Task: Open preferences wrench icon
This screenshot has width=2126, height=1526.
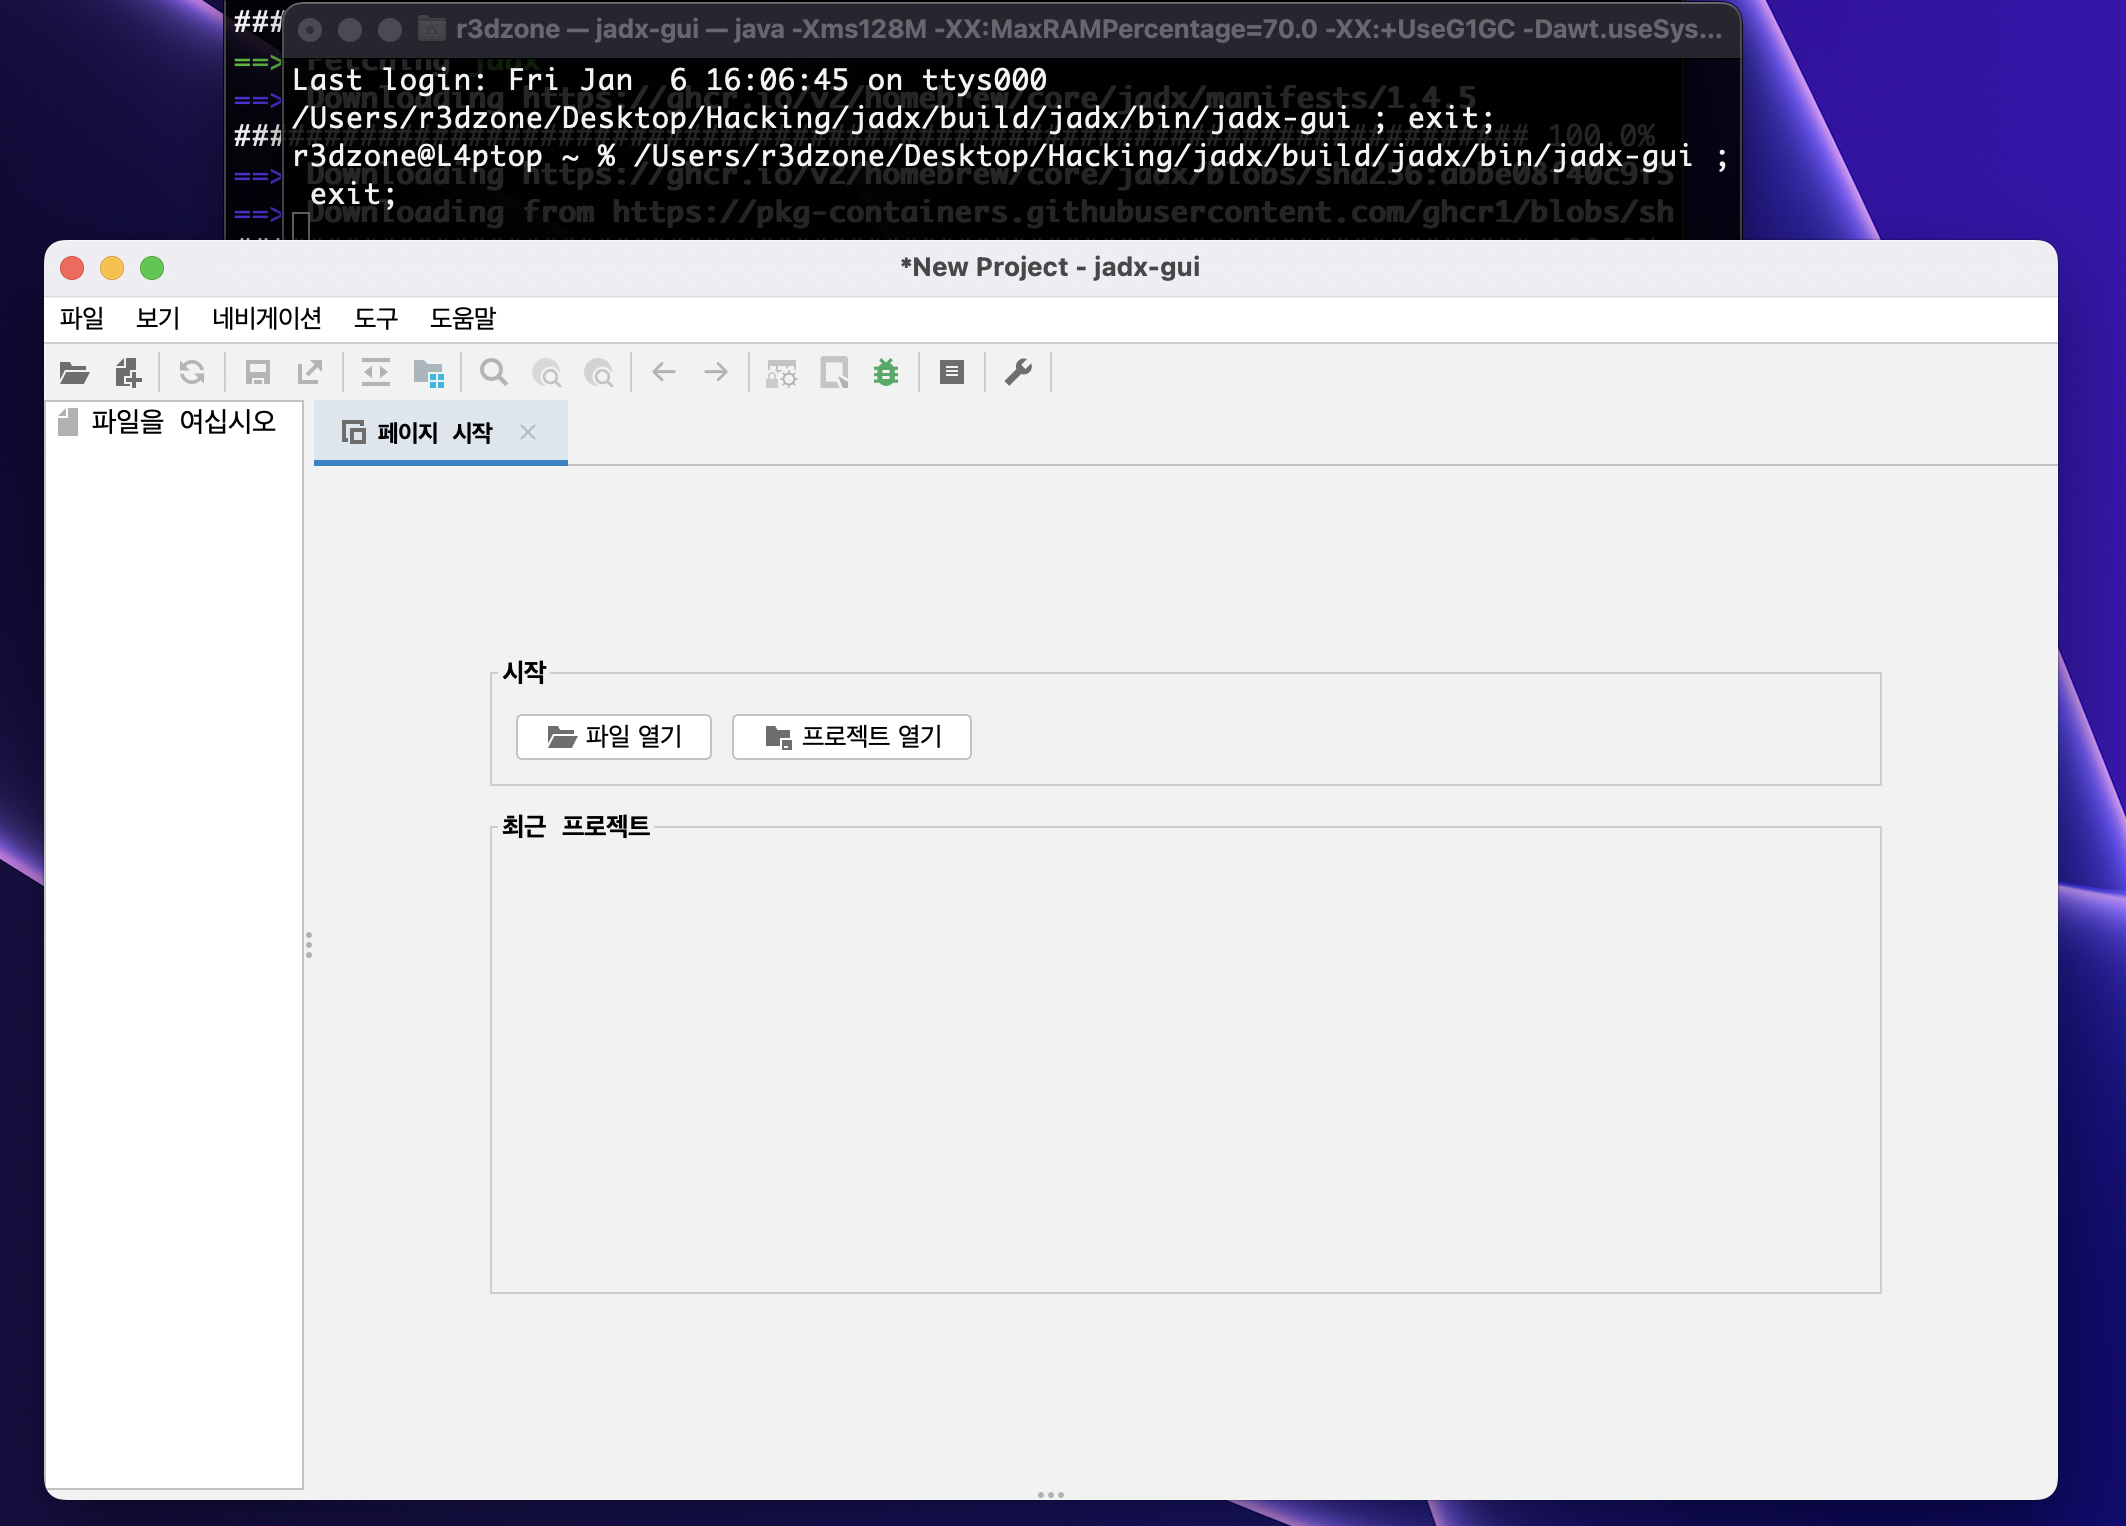Action: (x=1018, y=373)
